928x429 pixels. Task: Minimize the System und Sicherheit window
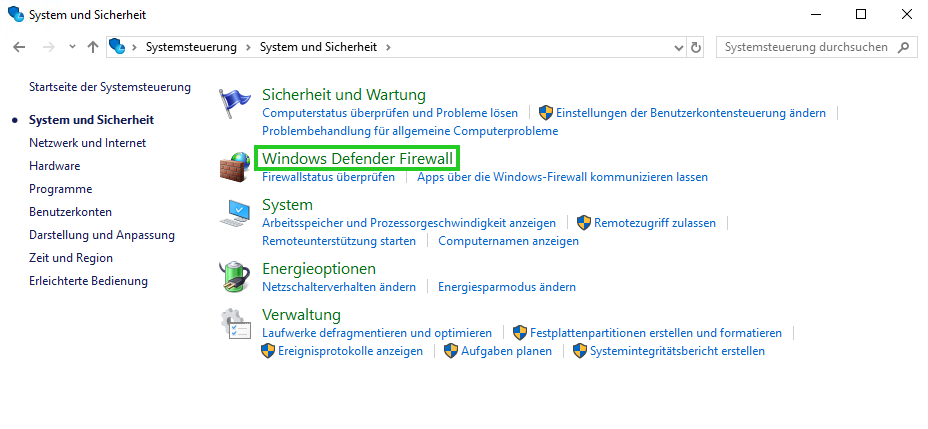click(816, 15)
